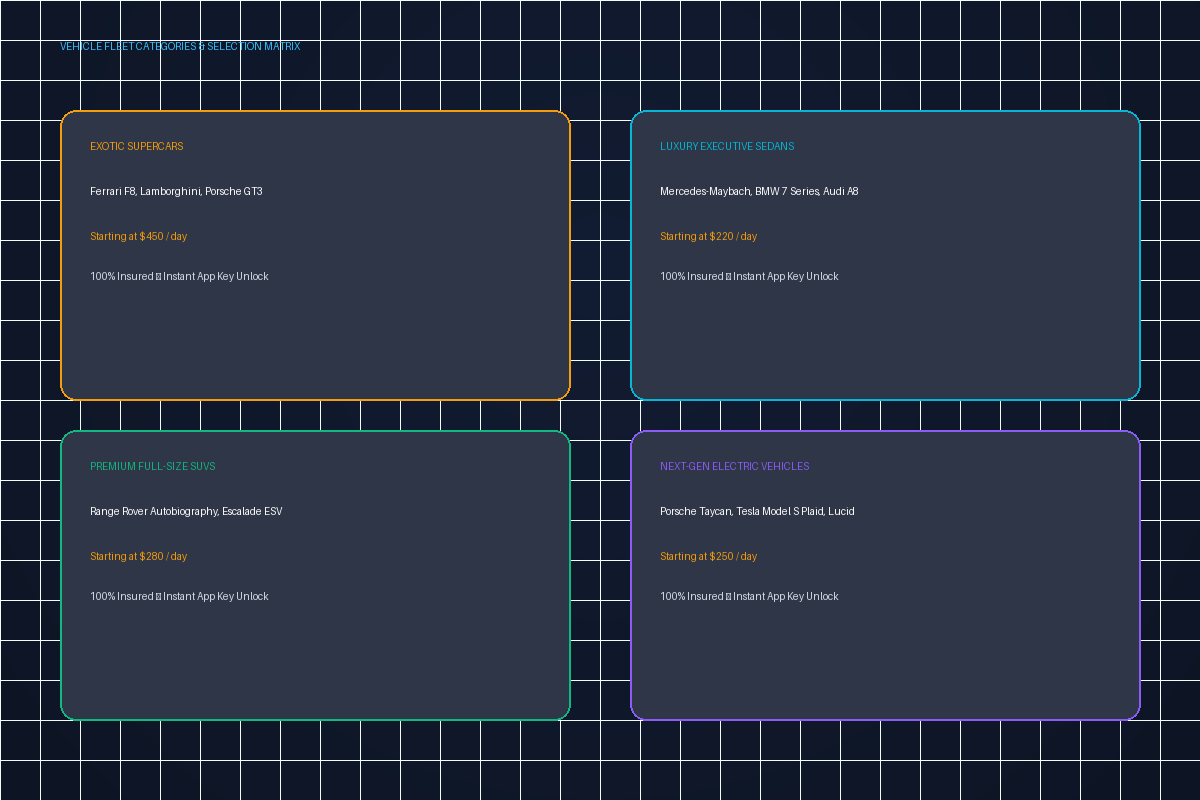Click the Vehicle Fleet Categories & Selection Matrix title
The width and height of the screenshot is (1200, 800).
click(180, 46)
